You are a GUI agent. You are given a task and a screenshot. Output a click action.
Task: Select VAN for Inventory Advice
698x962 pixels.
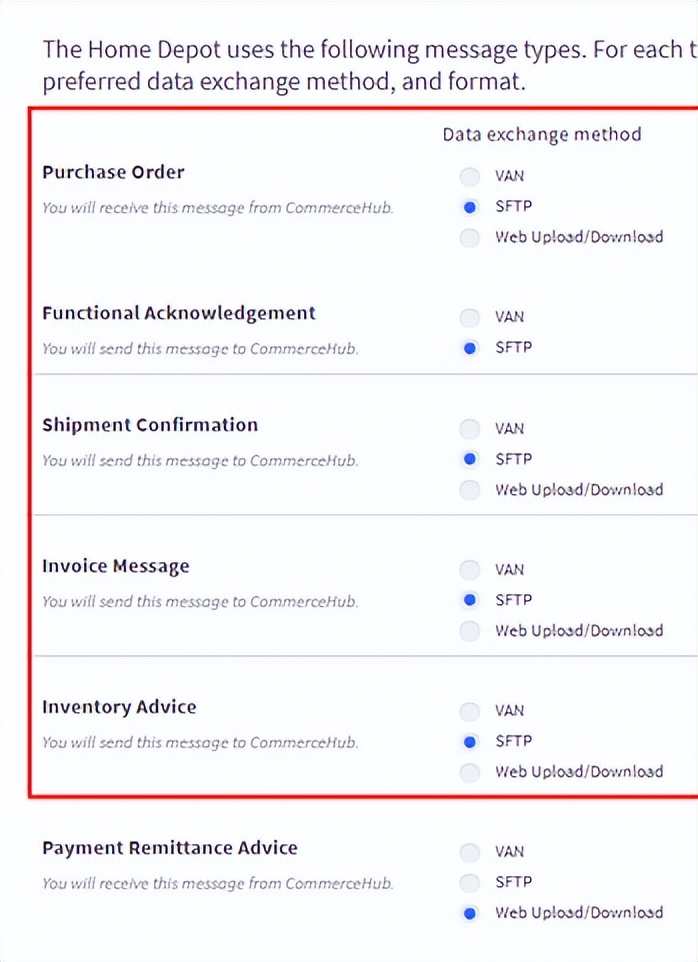pyautogui.click(x=469, y=711)
